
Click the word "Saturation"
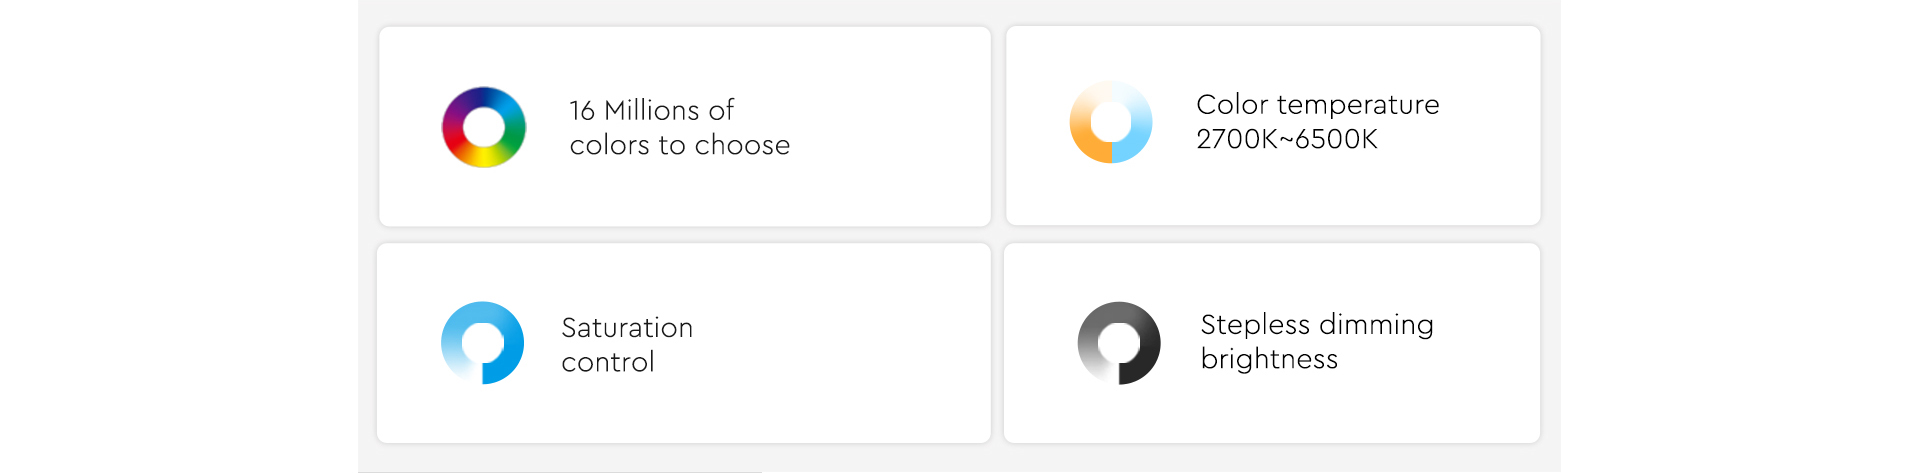point(627,327)
